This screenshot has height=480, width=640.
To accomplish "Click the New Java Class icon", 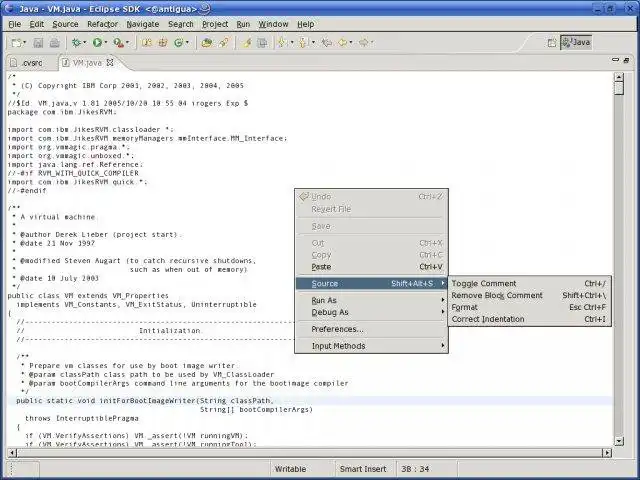I will pos(178,42).
